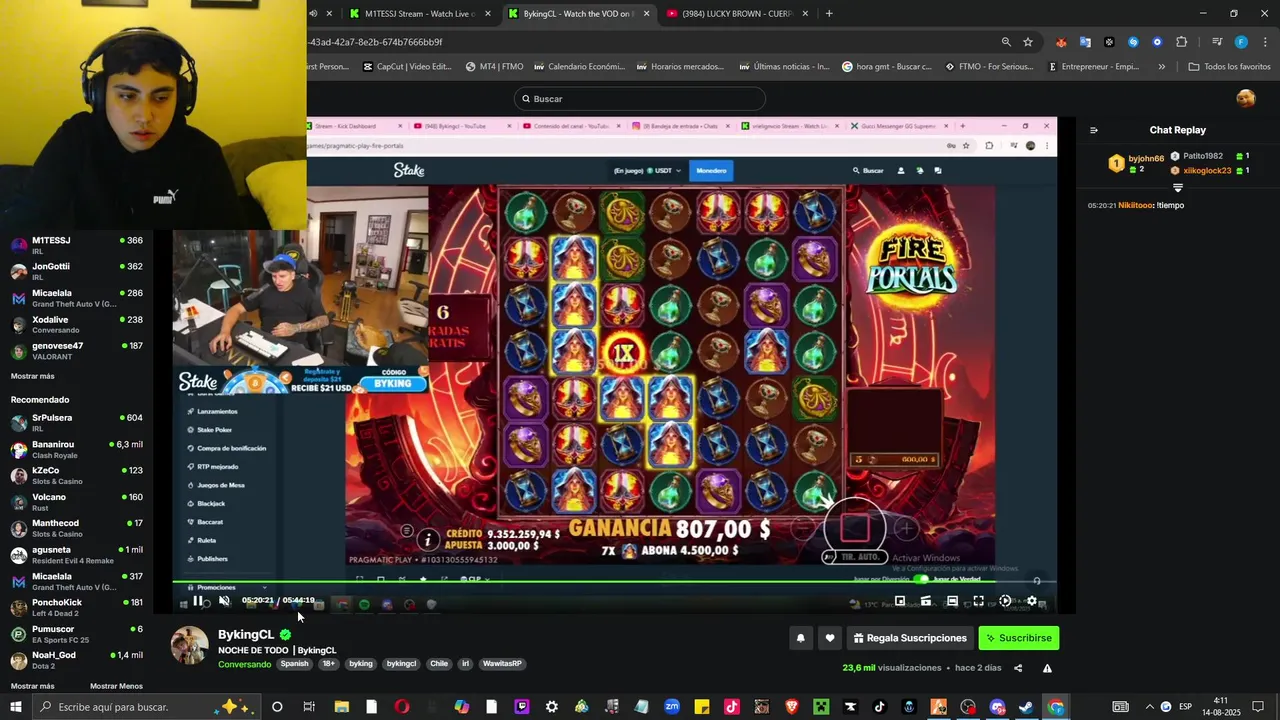Open BykingCL channel avatar
This screenshot has width=1280, height=720.
tap(190, 646)
